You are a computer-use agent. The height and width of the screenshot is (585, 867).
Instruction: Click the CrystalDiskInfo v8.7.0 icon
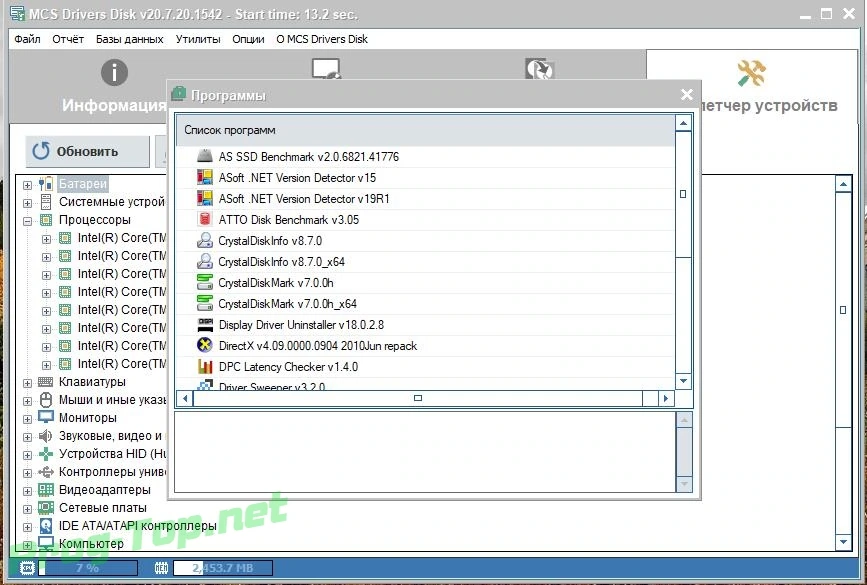coord(205,240)
